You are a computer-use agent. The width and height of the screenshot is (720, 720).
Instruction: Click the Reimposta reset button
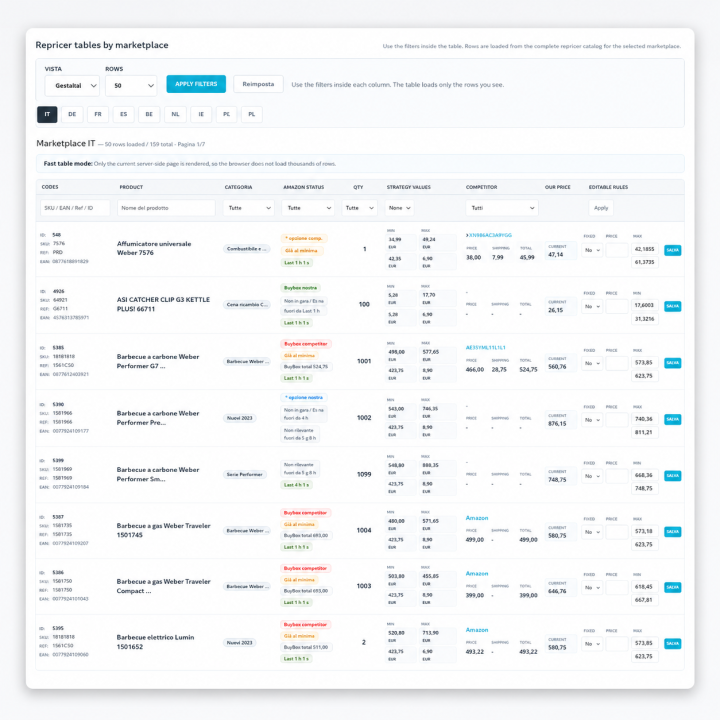(258, 84)
